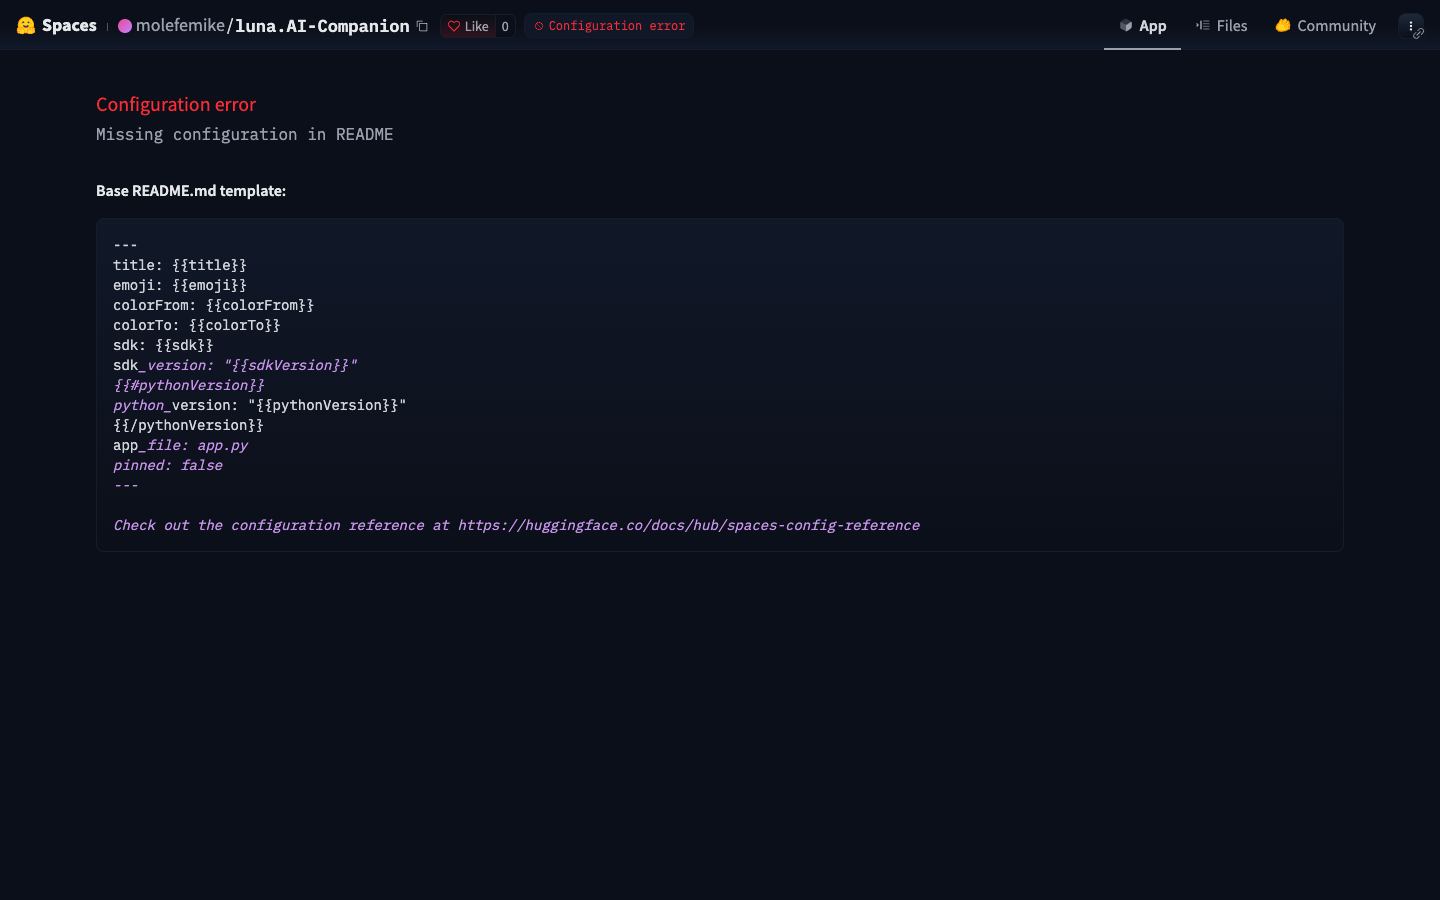Click the 'Base README.md template:' label

pos(191,191)
